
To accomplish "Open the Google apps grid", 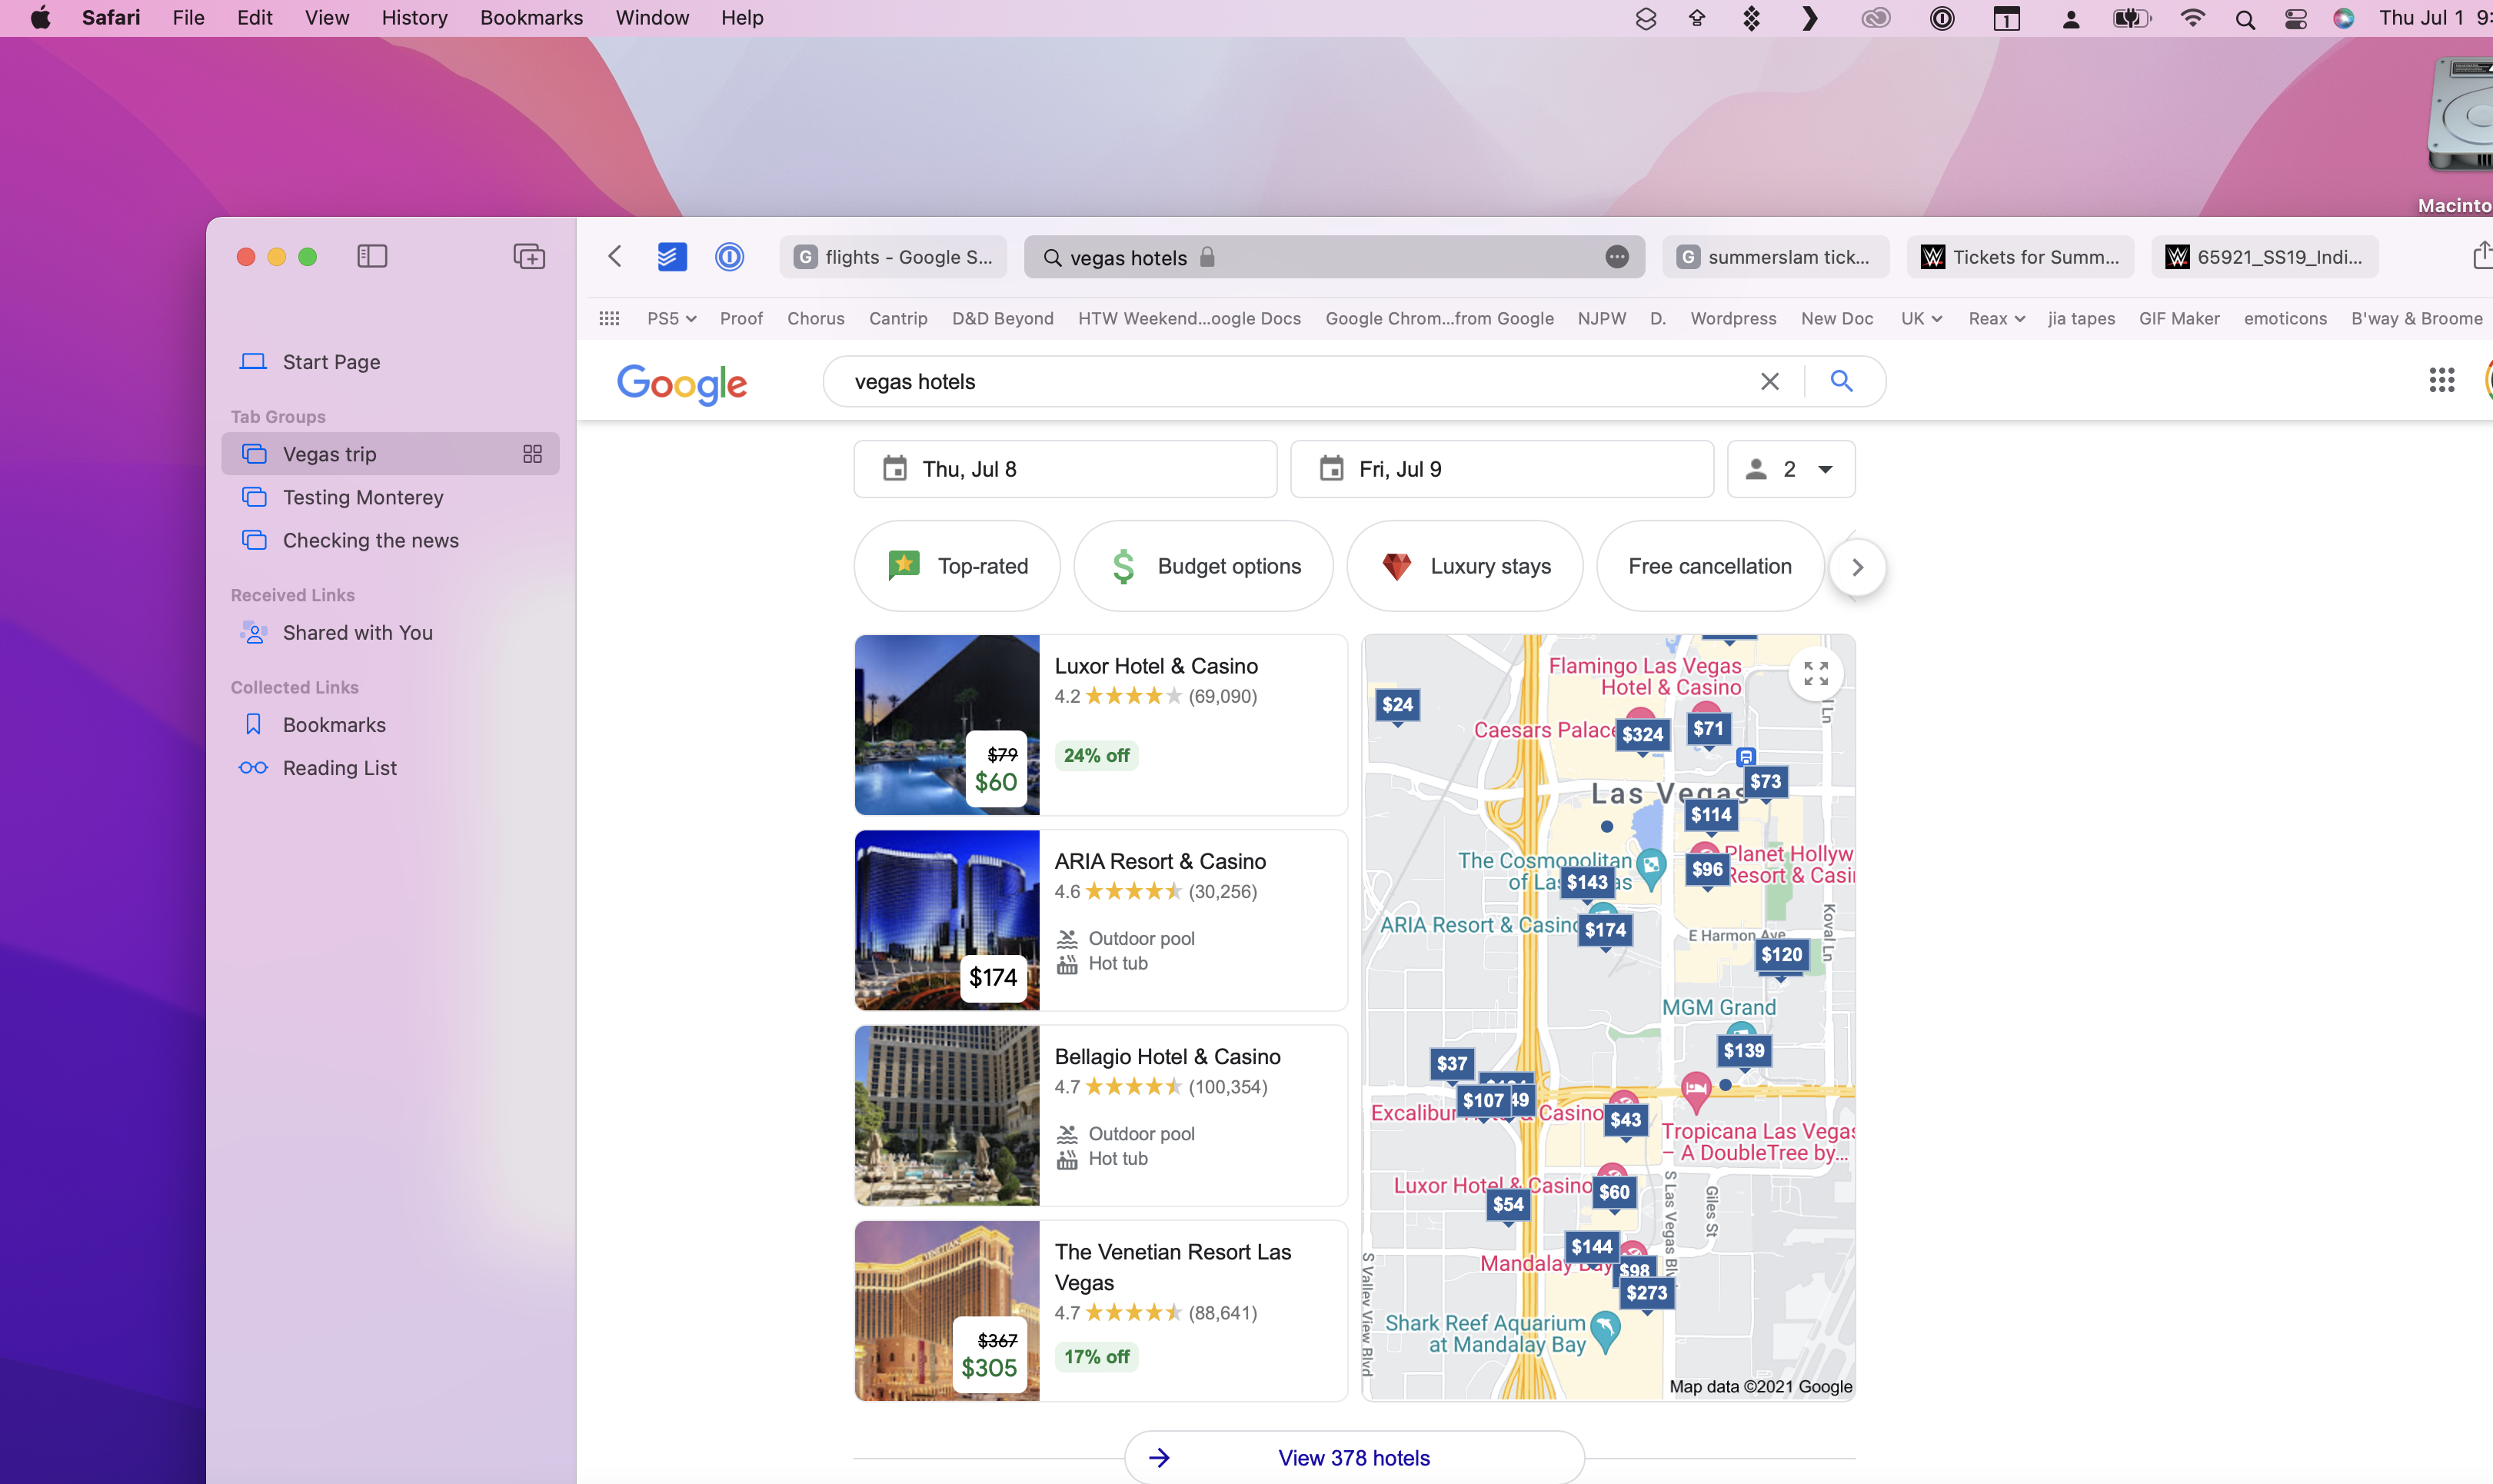I will tap(2442, 380).
